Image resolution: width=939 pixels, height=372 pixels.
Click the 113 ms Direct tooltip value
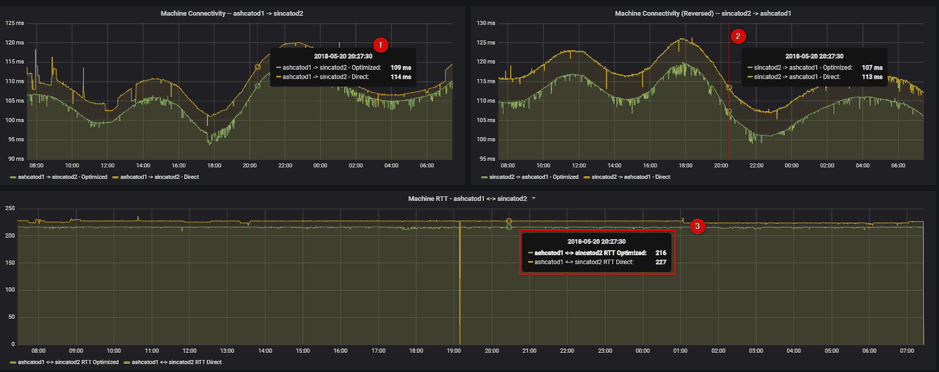[873, 77]
